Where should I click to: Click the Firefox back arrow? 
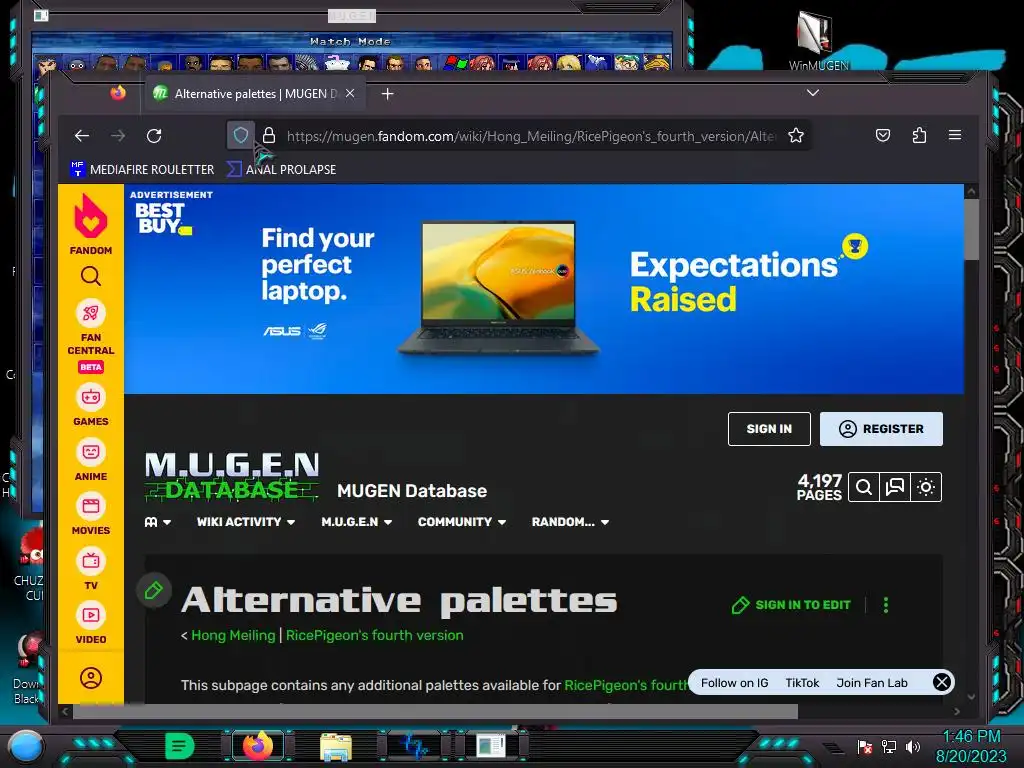pyautogui.click(x=82, y=136)
